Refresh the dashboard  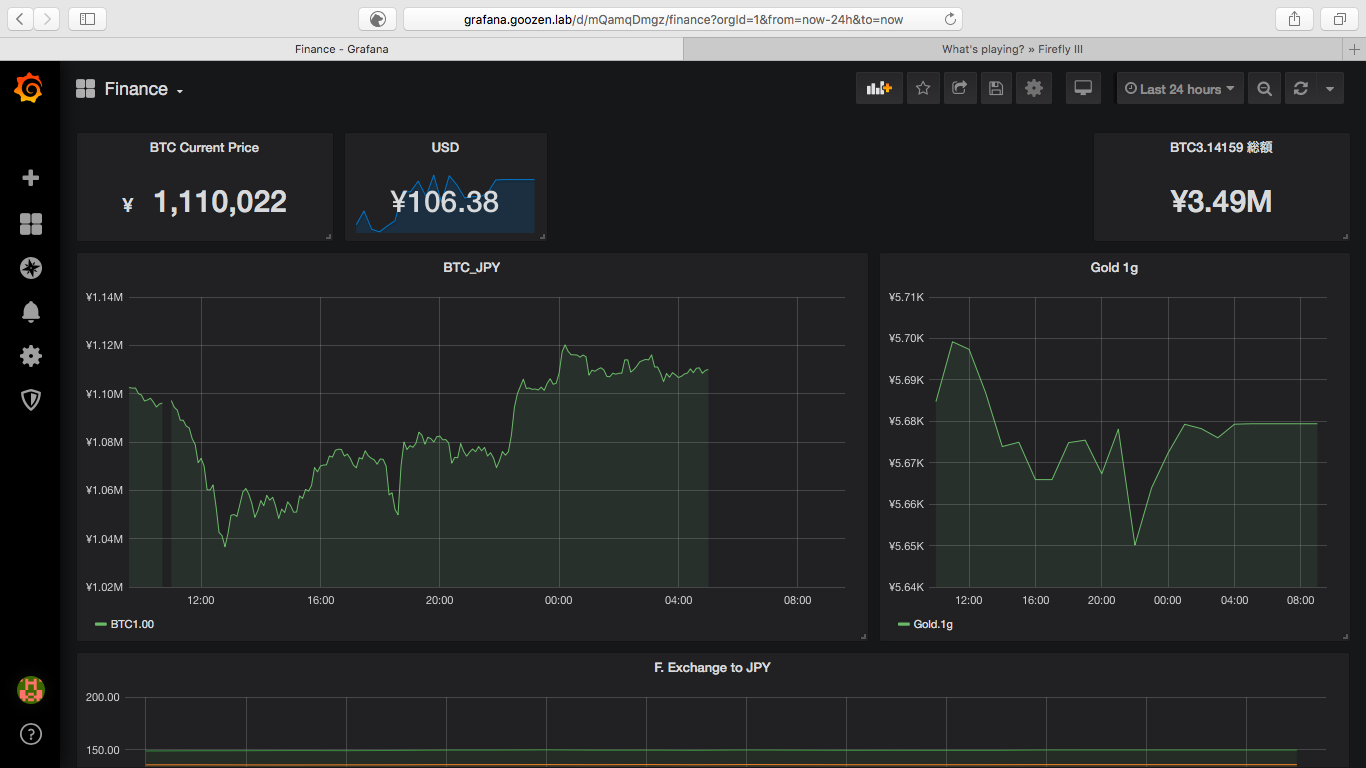1300,88
